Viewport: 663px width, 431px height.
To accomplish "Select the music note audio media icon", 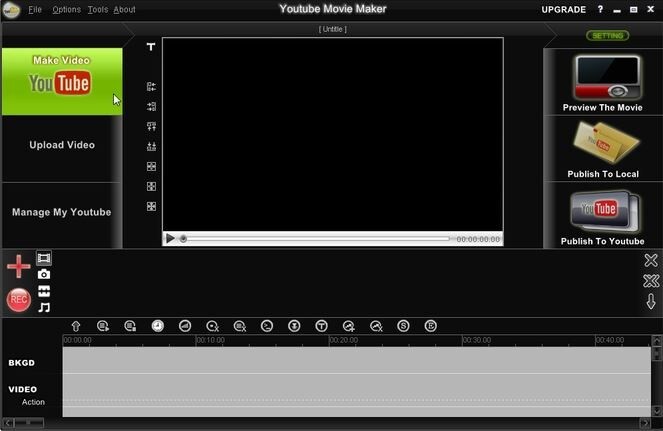I will tap(44, 307).
